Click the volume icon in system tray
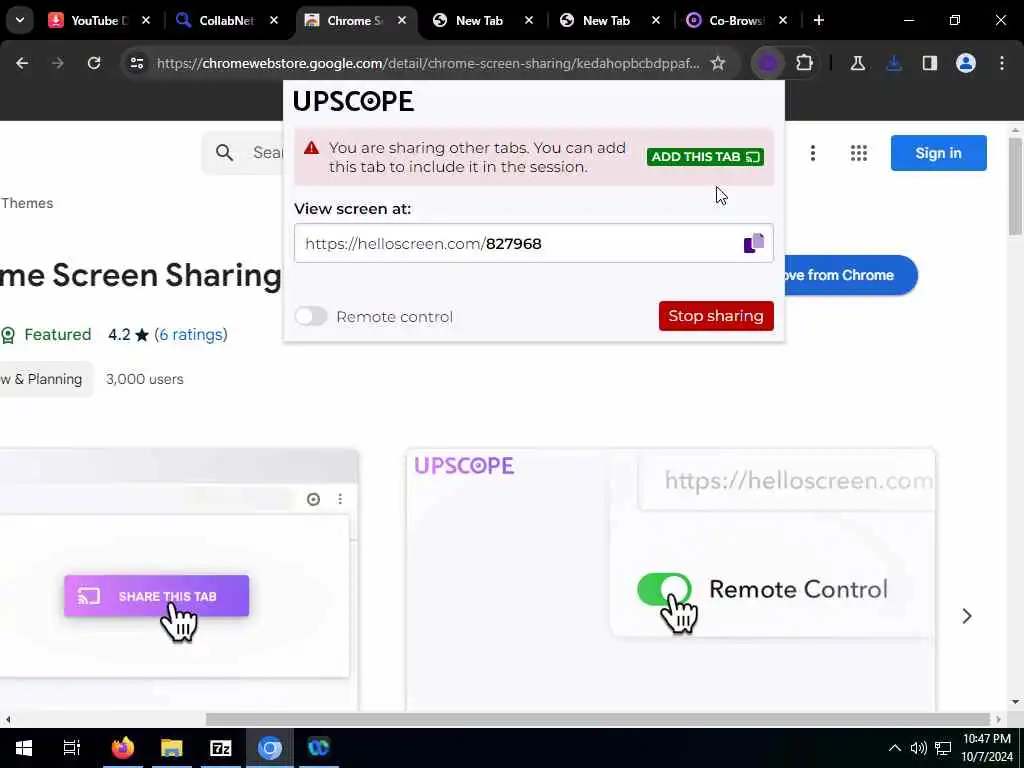This screenshot has height=768, width=1024. (x=918, y=748)
